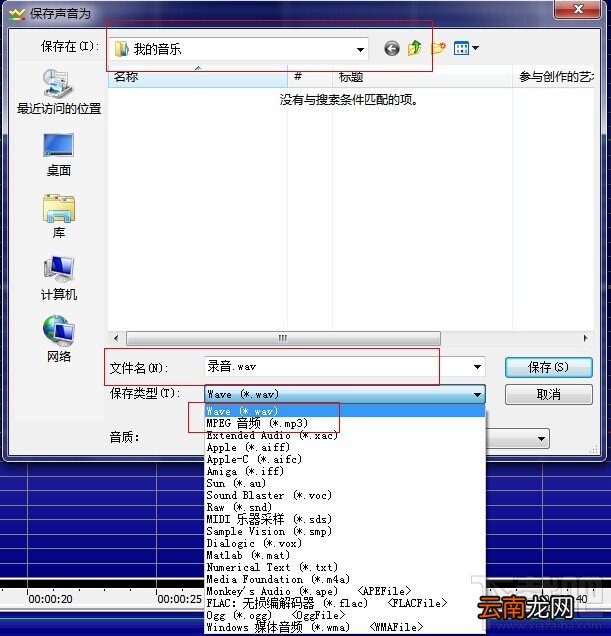Click the scrollbar right arrow

point(585,338)
